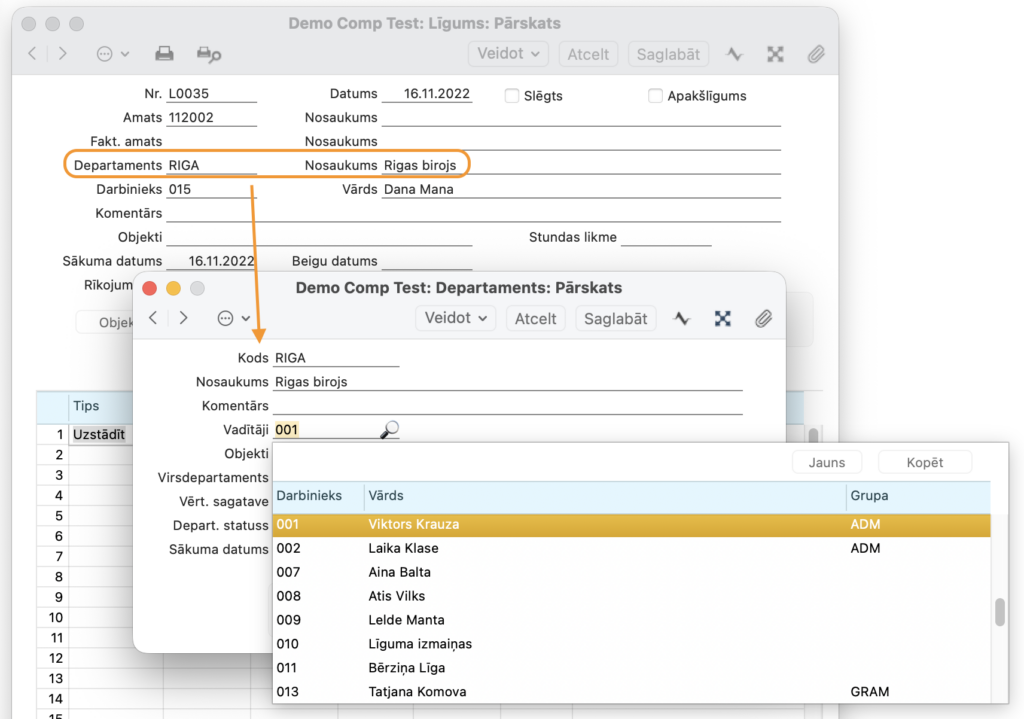1024x719 pixels.
Task: Open the Veidot dropdown in Līgums window
Action: (x=508, y=54)
